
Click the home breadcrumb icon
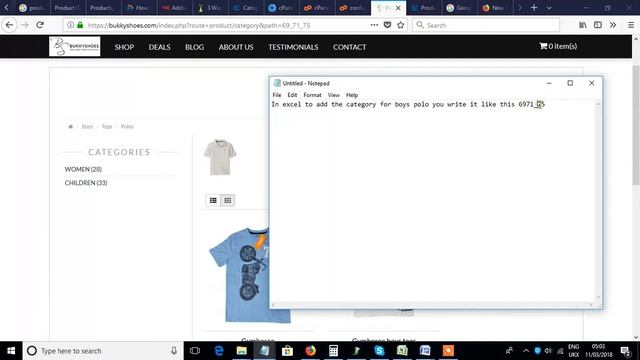click(x=71, y=127)
